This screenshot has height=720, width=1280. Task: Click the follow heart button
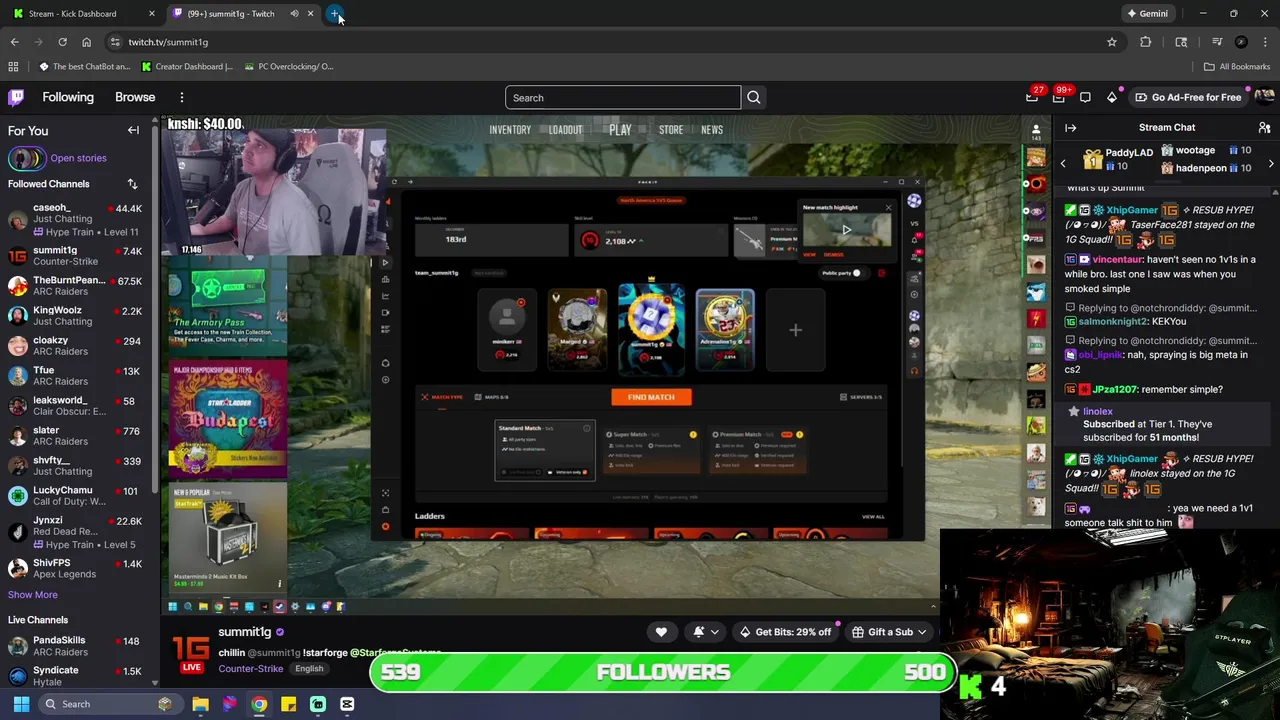click(x=661, y=632)
